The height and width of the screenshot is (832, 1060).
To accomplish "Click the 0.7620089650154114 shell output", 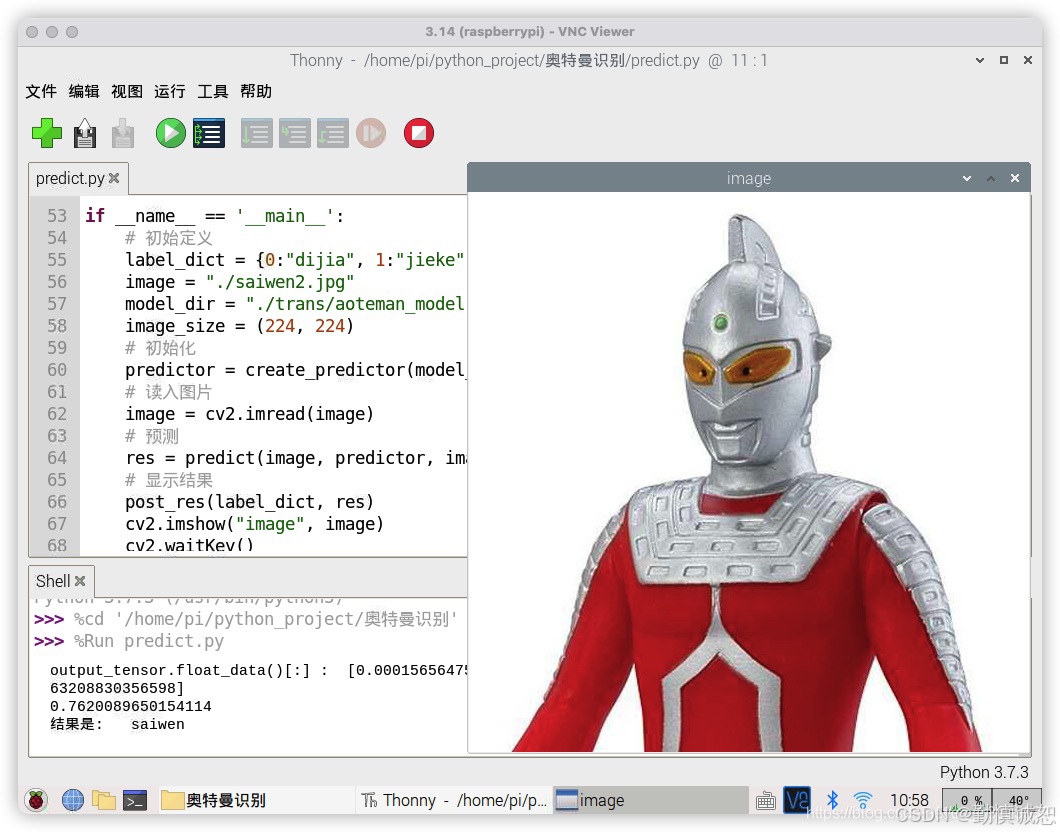I will coord(130,706).
